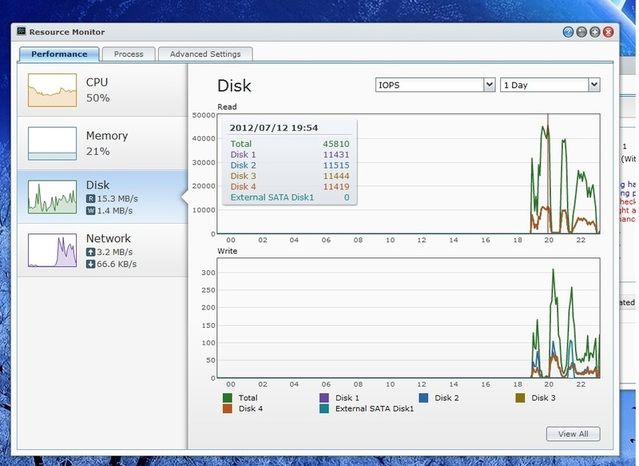
Task: Open the Performance tab
Action: [x=59, y=54]
